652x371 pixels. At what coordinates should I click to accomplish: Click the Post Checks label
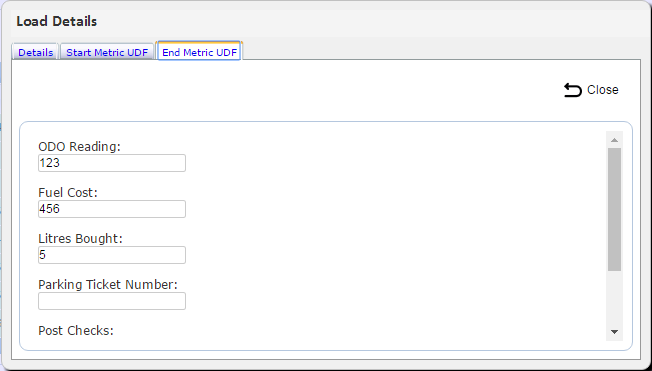coord(76,331)
